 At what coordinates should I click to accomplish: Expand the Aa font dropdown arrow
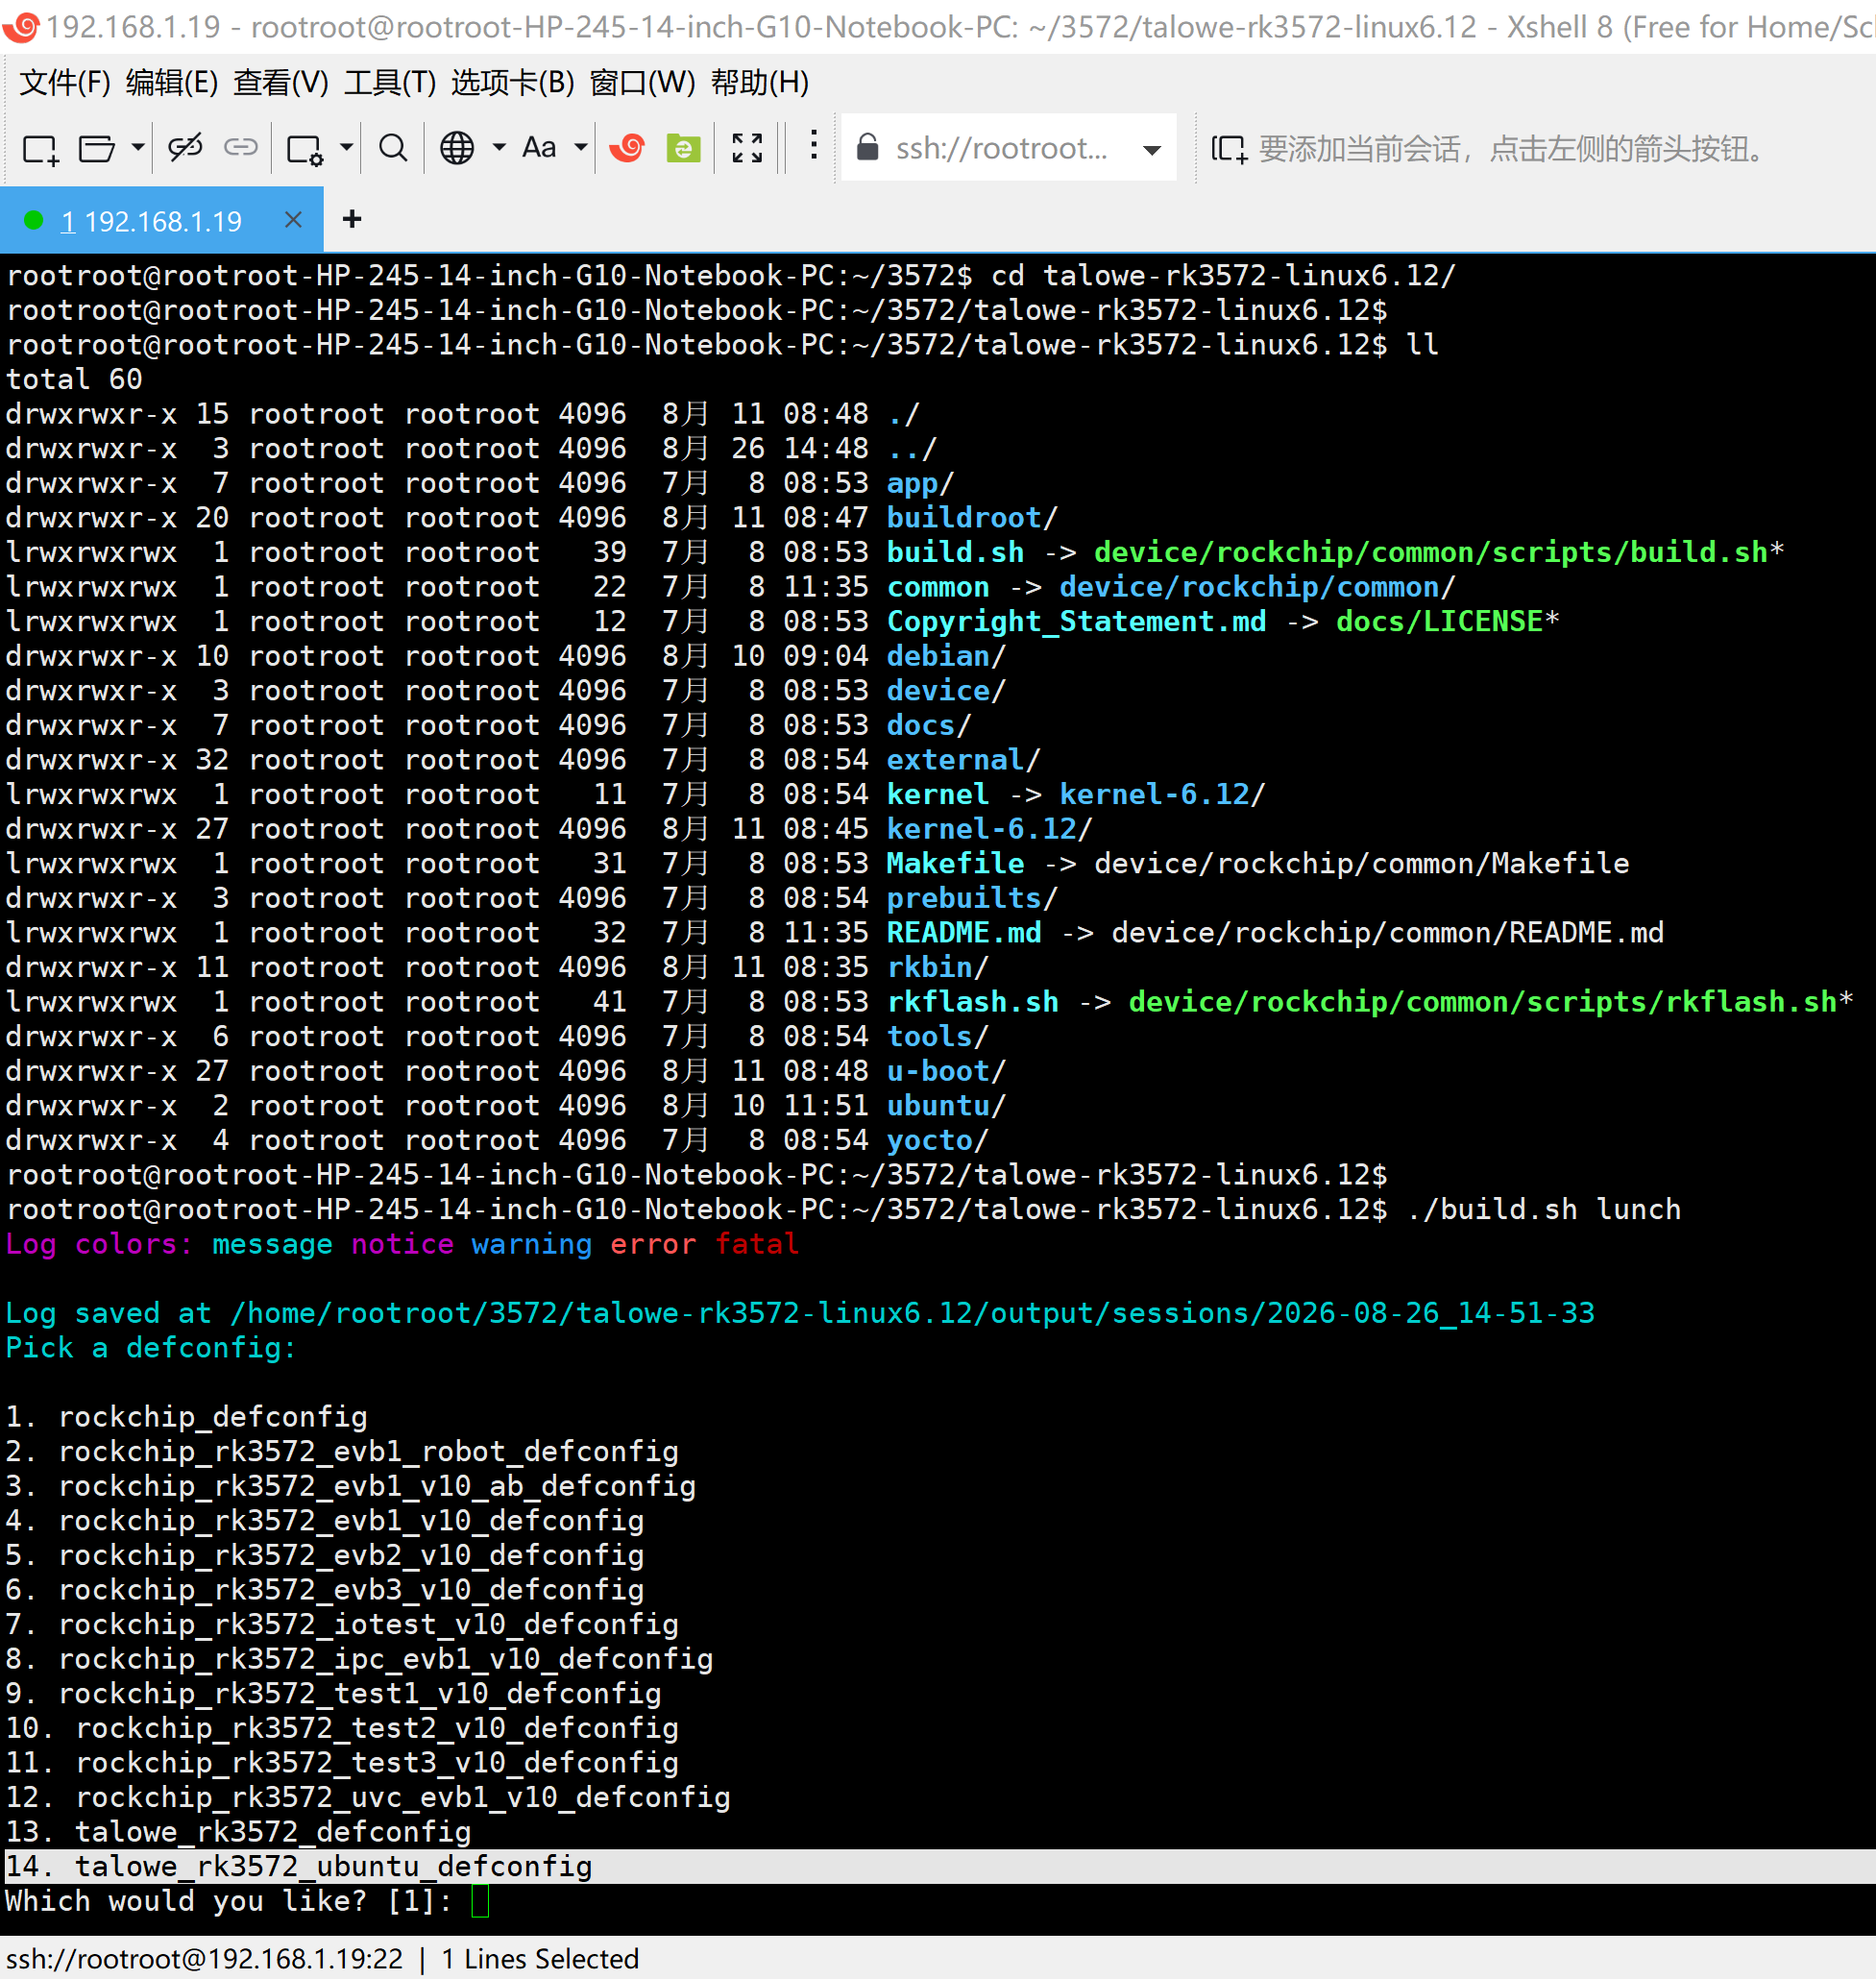coord(581,148)
